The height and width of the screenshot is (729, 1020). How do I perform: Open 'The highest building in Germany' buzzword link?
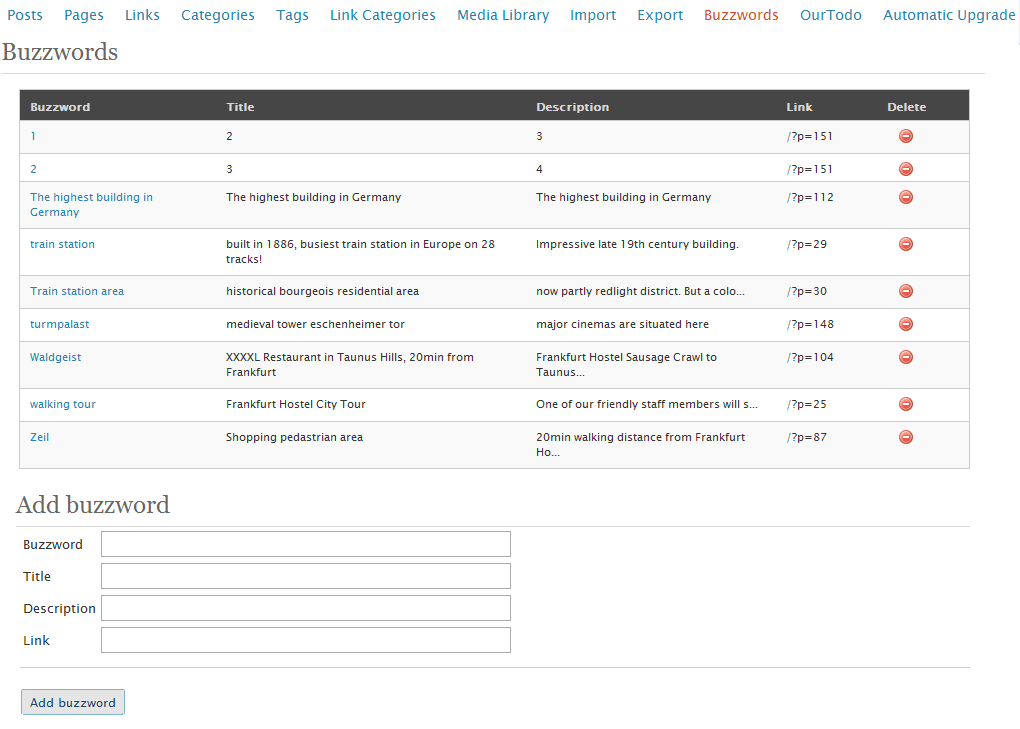[x=91, y=204]
